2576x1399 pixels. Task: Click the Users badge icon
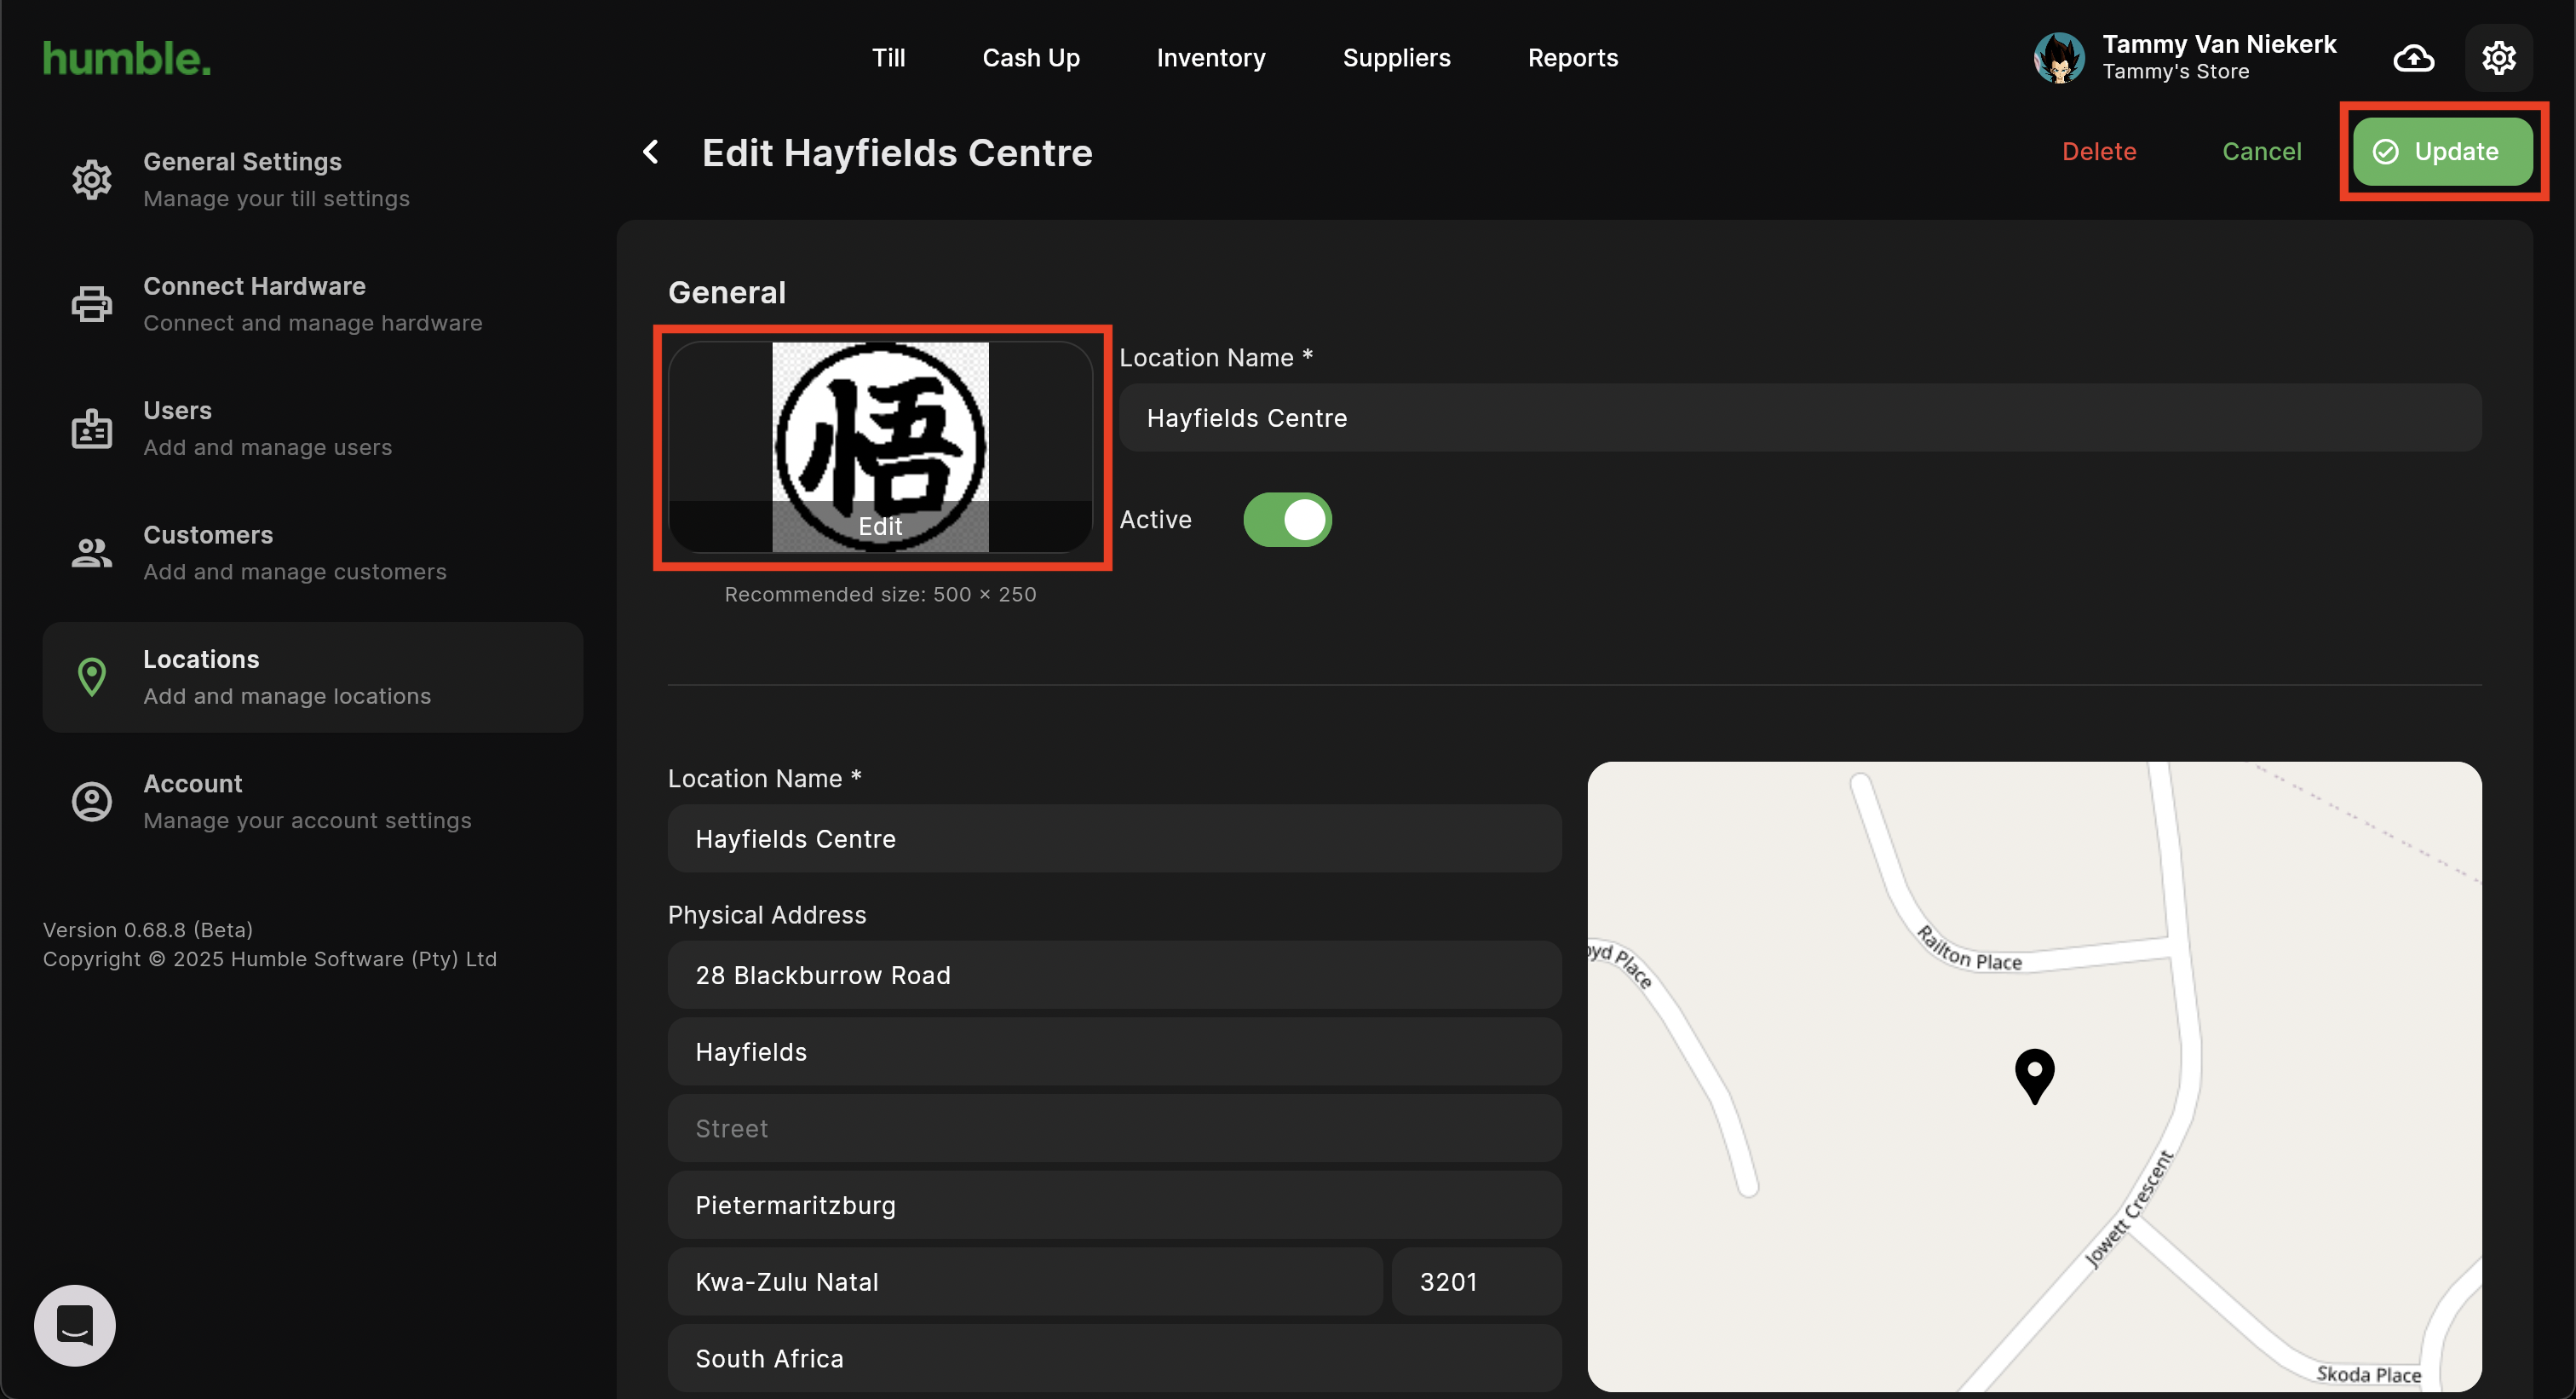pos(92,429)
